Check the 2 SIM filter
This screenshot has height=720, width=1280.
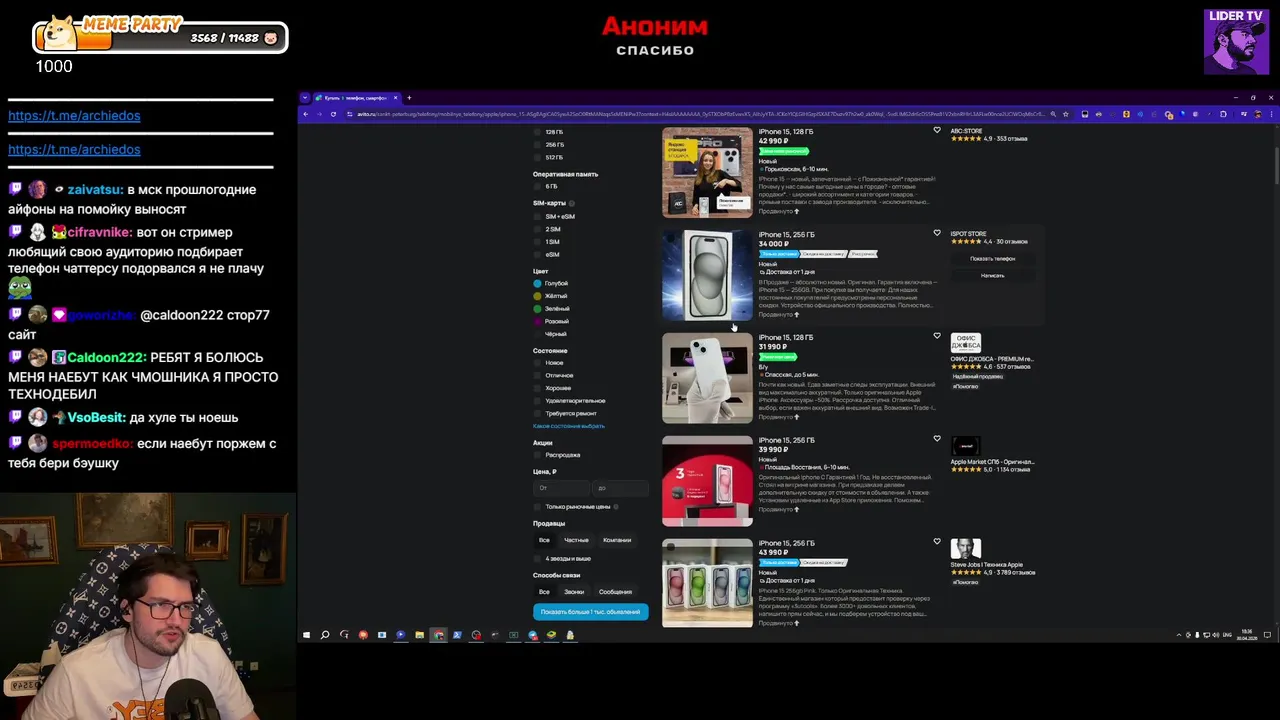(537, 229)
